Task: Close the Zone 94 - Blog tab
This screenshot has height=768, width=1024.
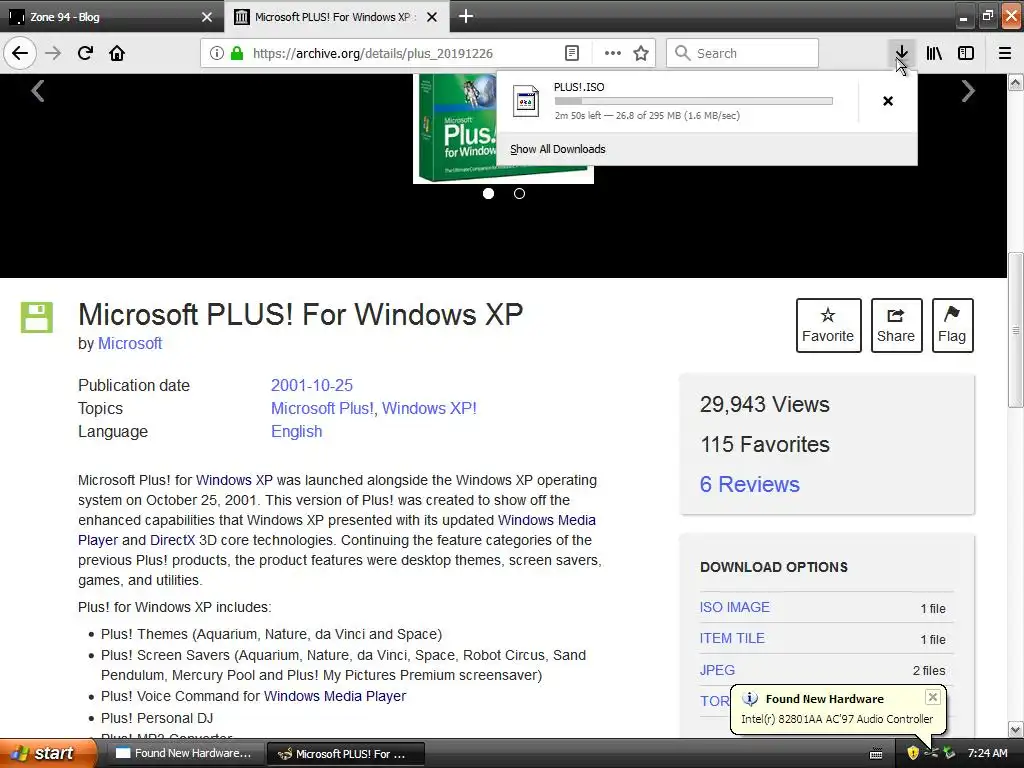Action: (x=206, y=17)
